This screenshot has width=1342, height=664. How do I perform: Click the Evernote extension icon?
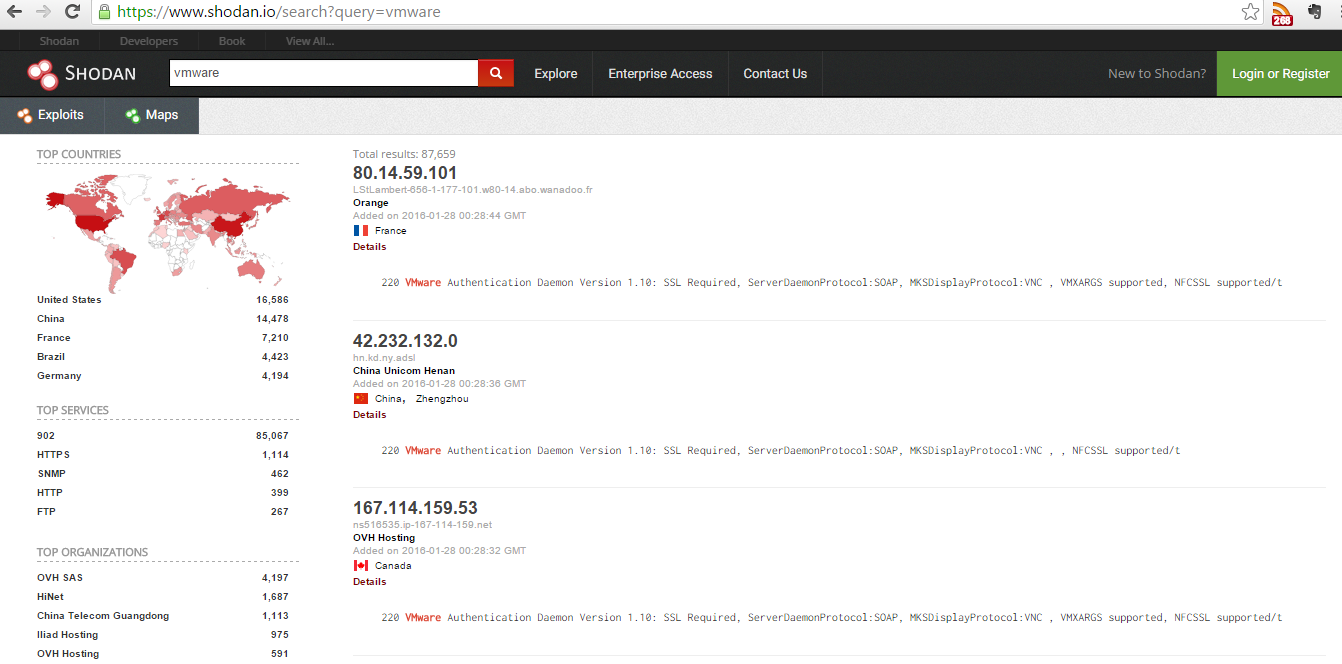pos(1315,12)
